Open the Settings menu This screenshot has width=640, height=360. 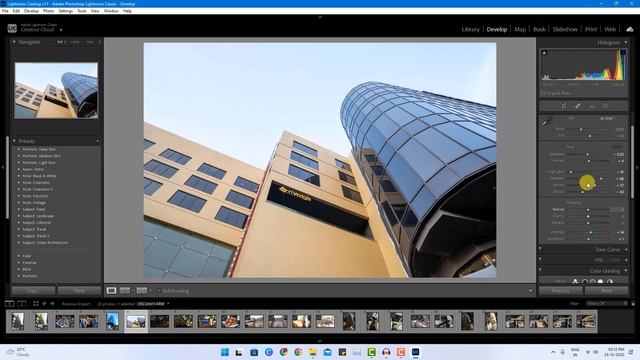tap(65, 11)
